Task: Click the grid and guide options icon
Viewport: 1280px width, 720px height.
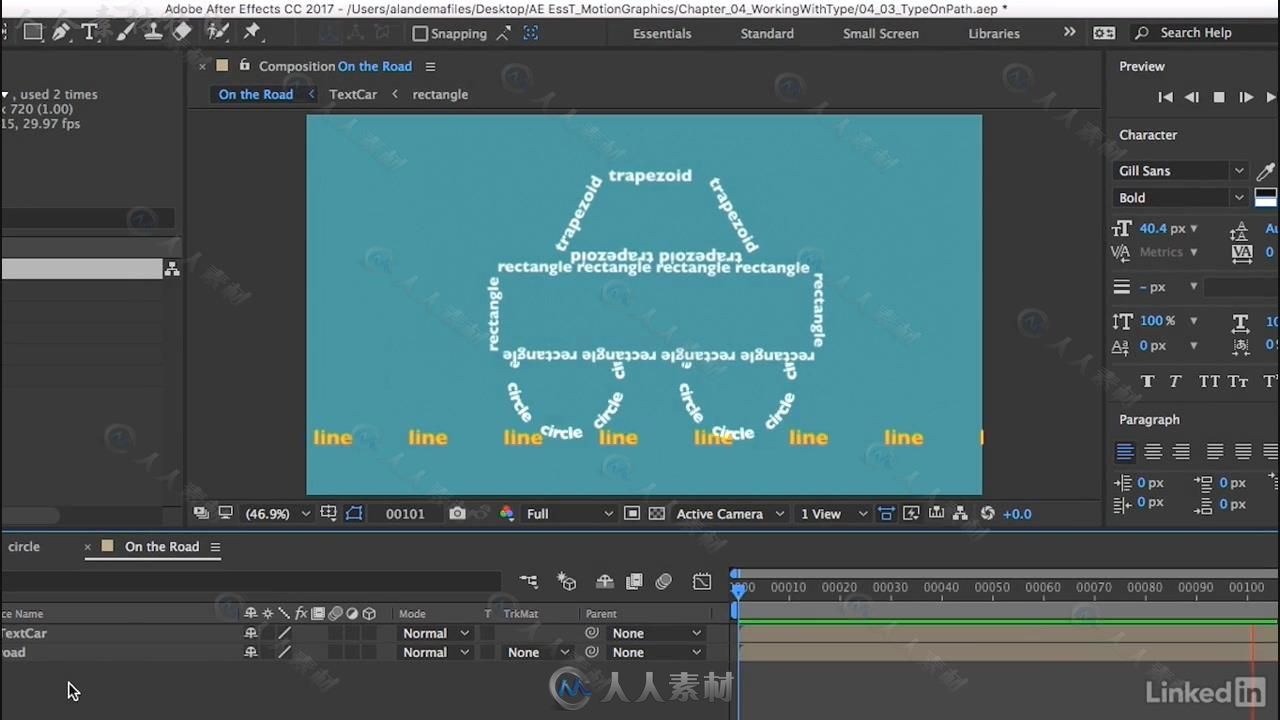Action: point(329,513)
